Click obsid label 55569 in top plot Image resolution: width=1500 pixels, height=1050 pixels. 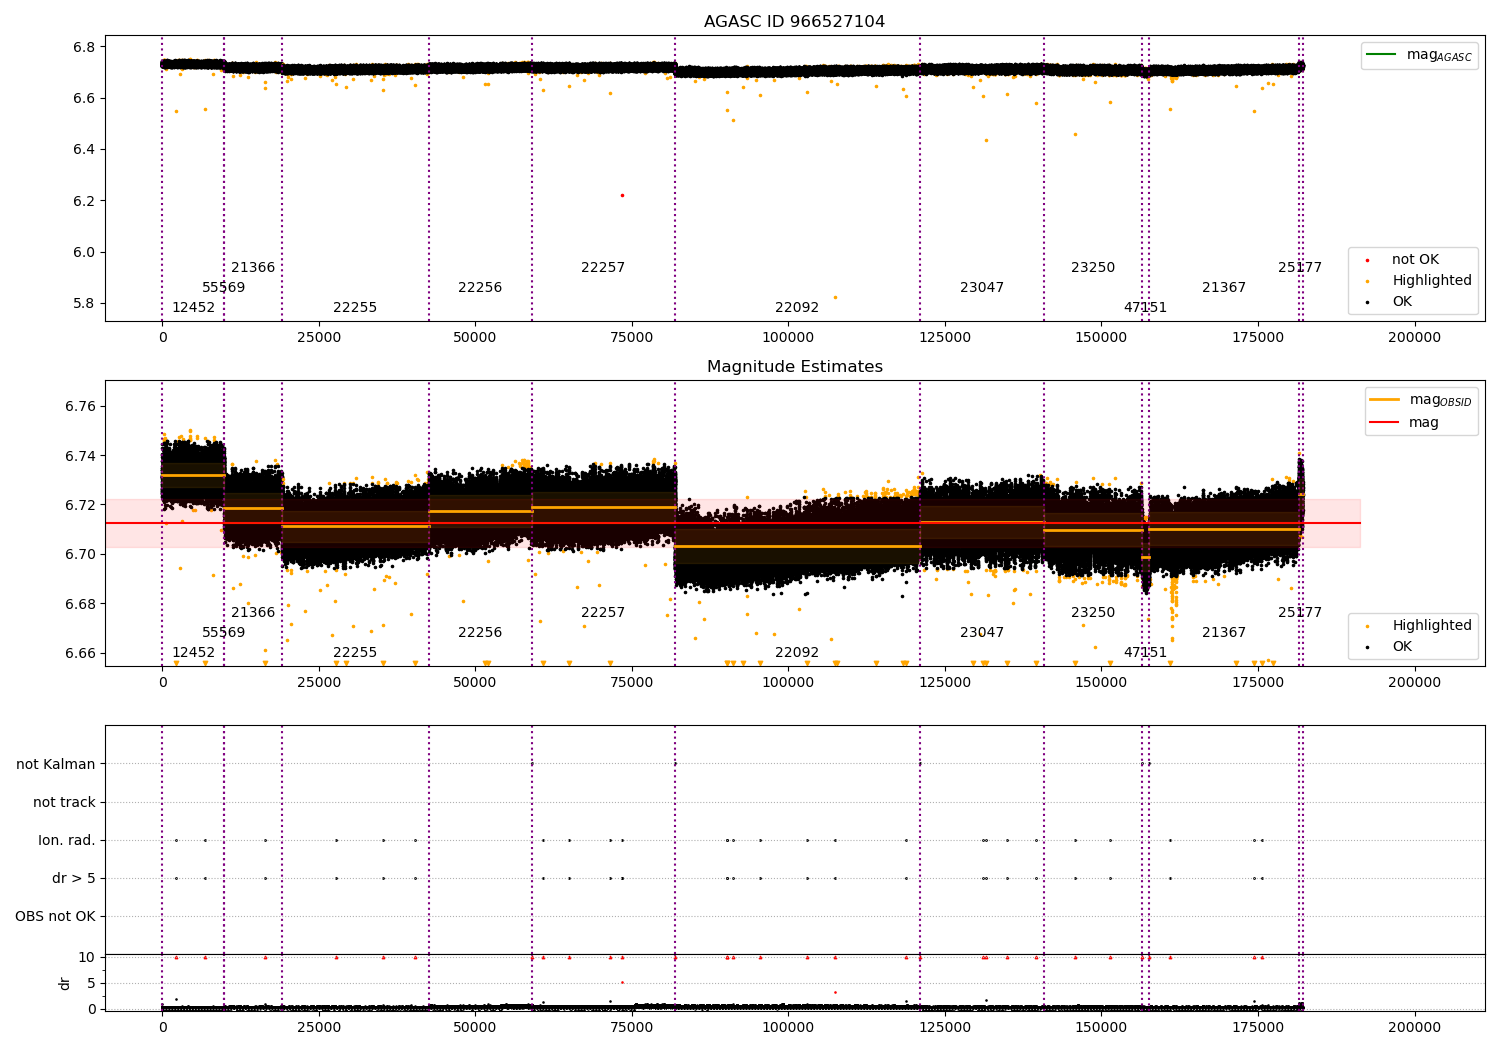point(223,288)
